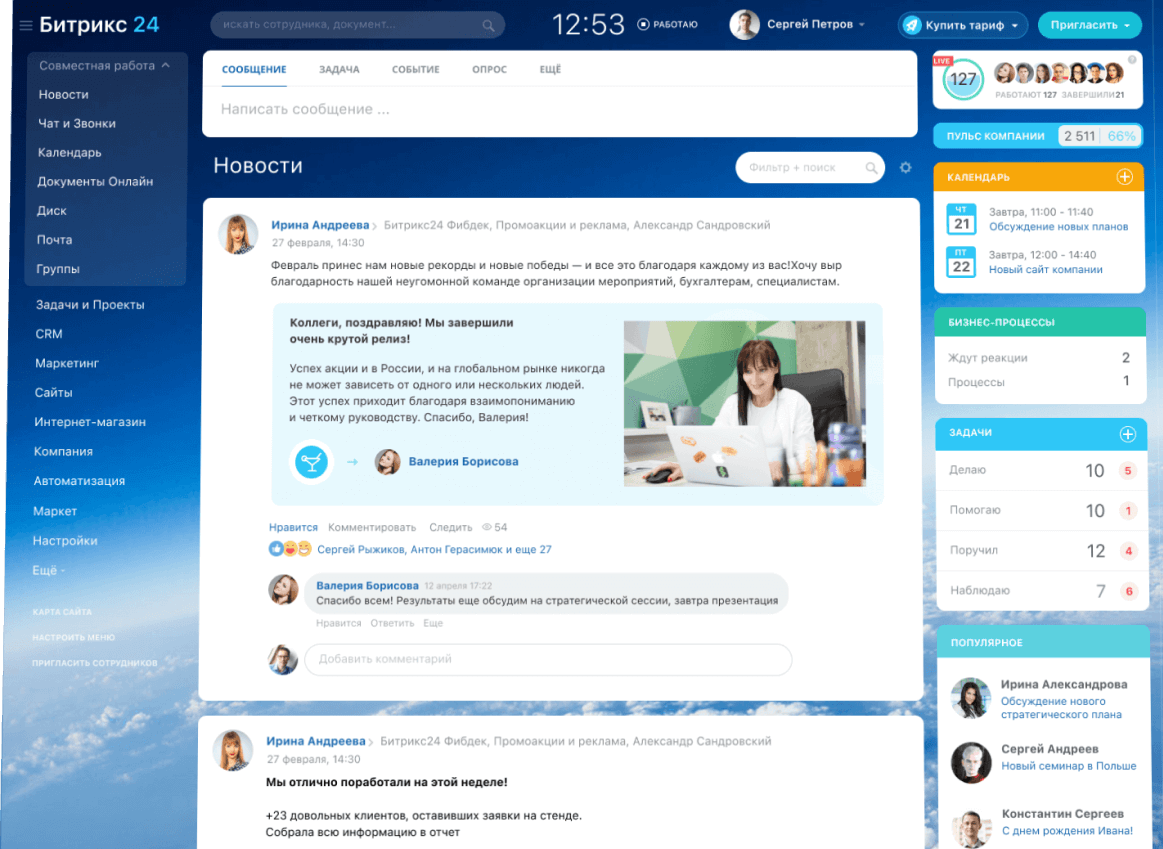Click red badge 4 next to Поручил
The image size is (1163, 849).
(1129, 551)
